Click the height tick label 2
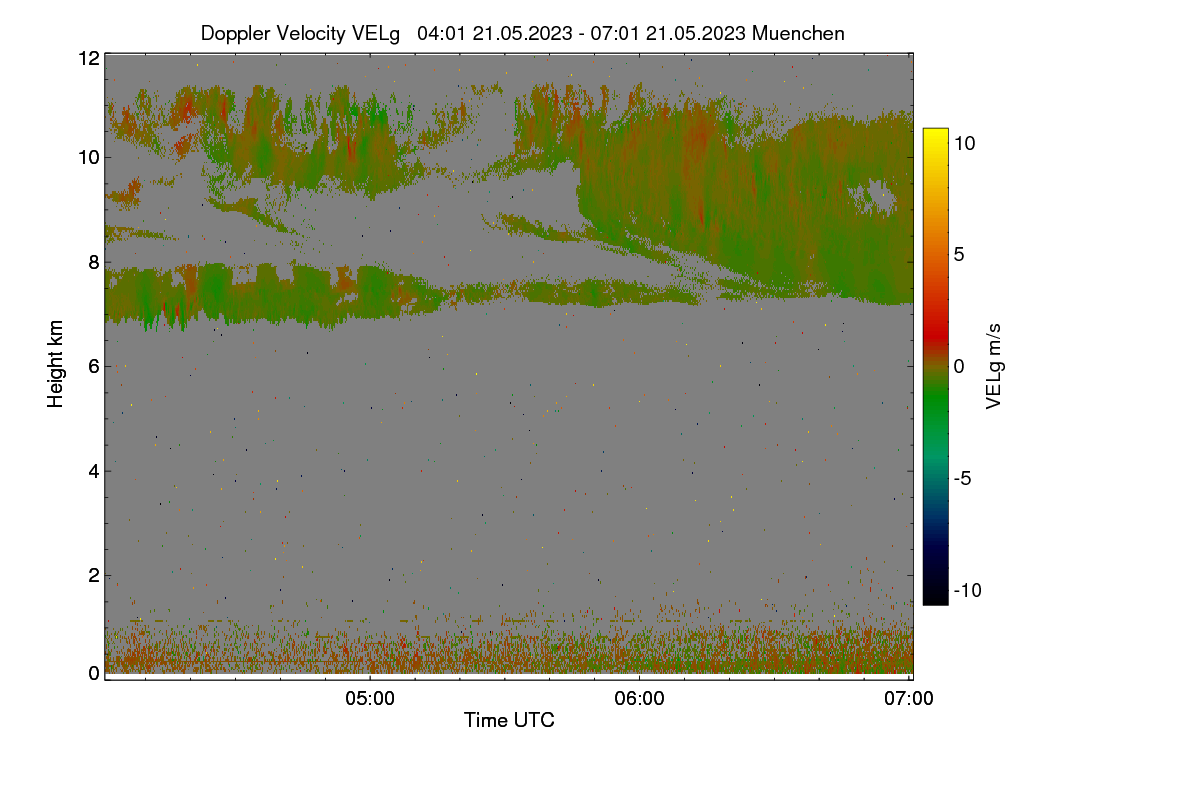The image size is (1200, 800). (94, 575)
